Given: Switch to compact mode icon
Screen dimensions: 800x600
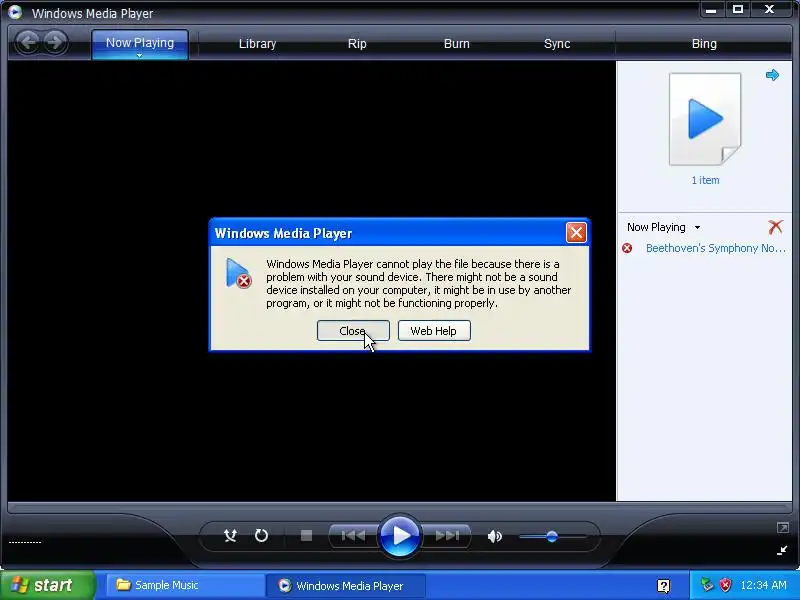Looking at the screenshot, I should (x=782, y=550).
